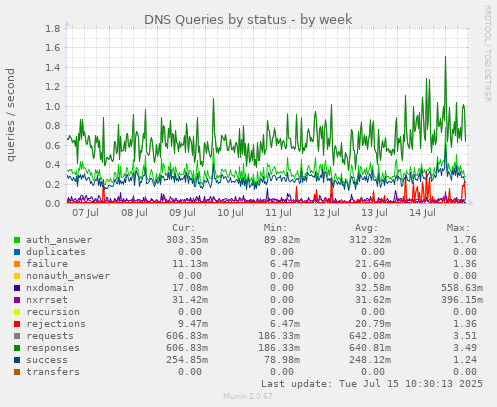Select the rejections legend label
The image size is (497, 407).
tap(56, 324)
